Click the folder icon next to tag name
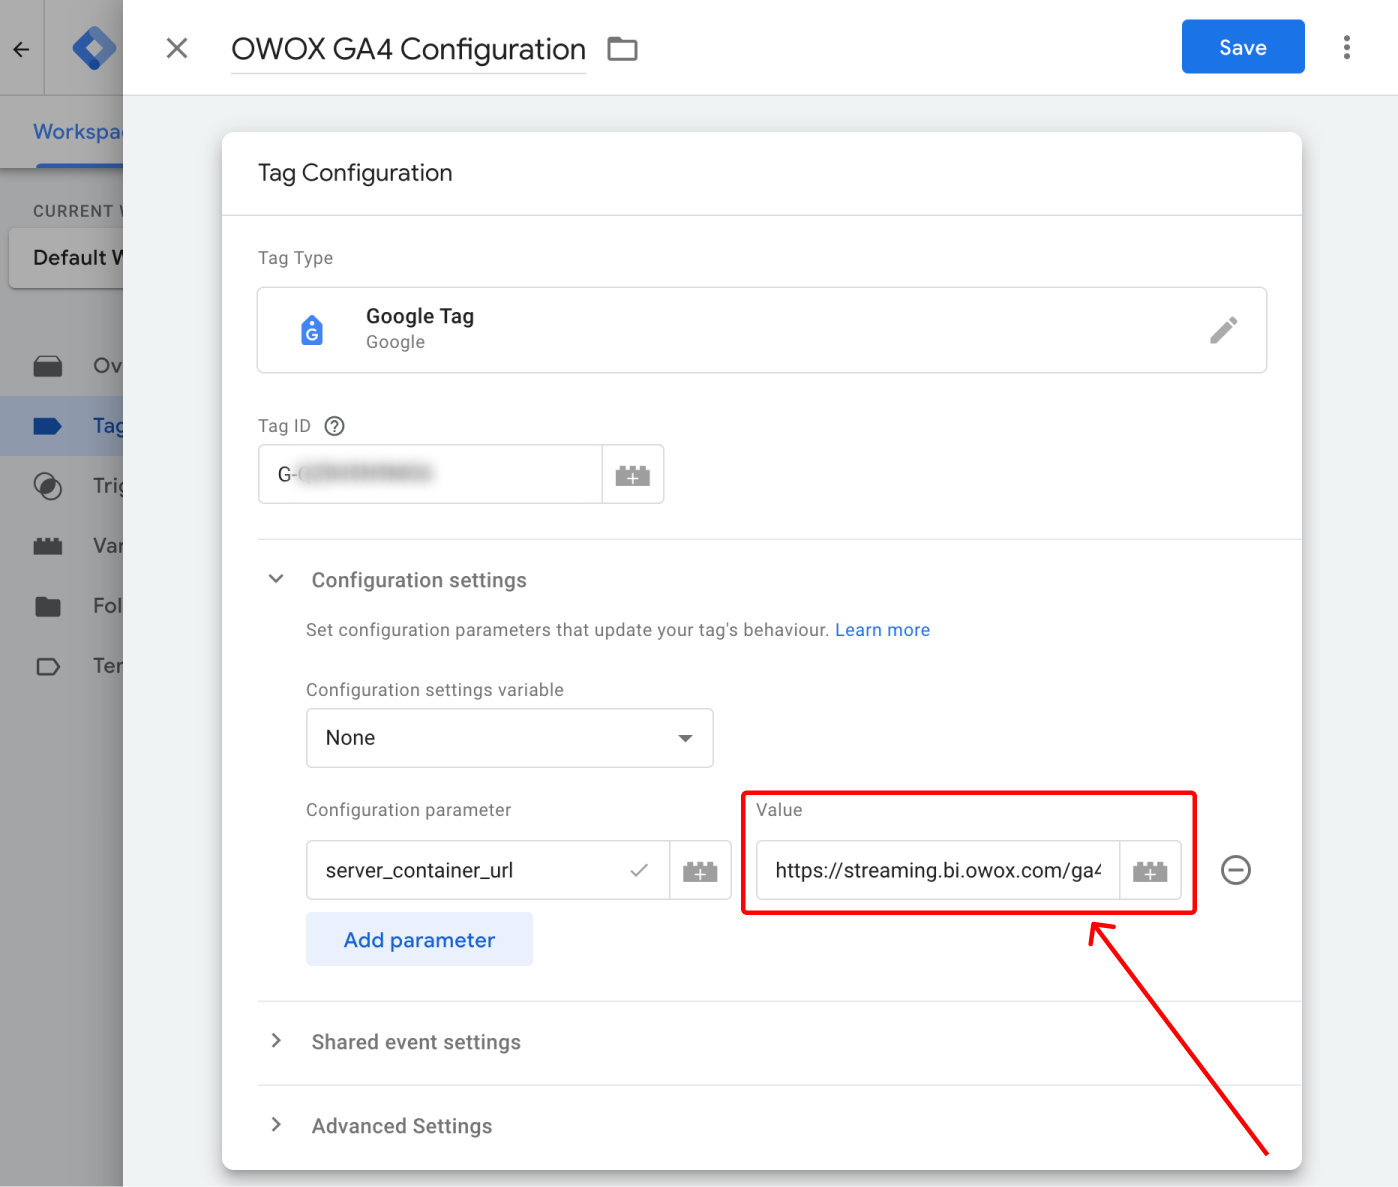The height and width of the screenshot is (1187, 1398). pos(622,49)
